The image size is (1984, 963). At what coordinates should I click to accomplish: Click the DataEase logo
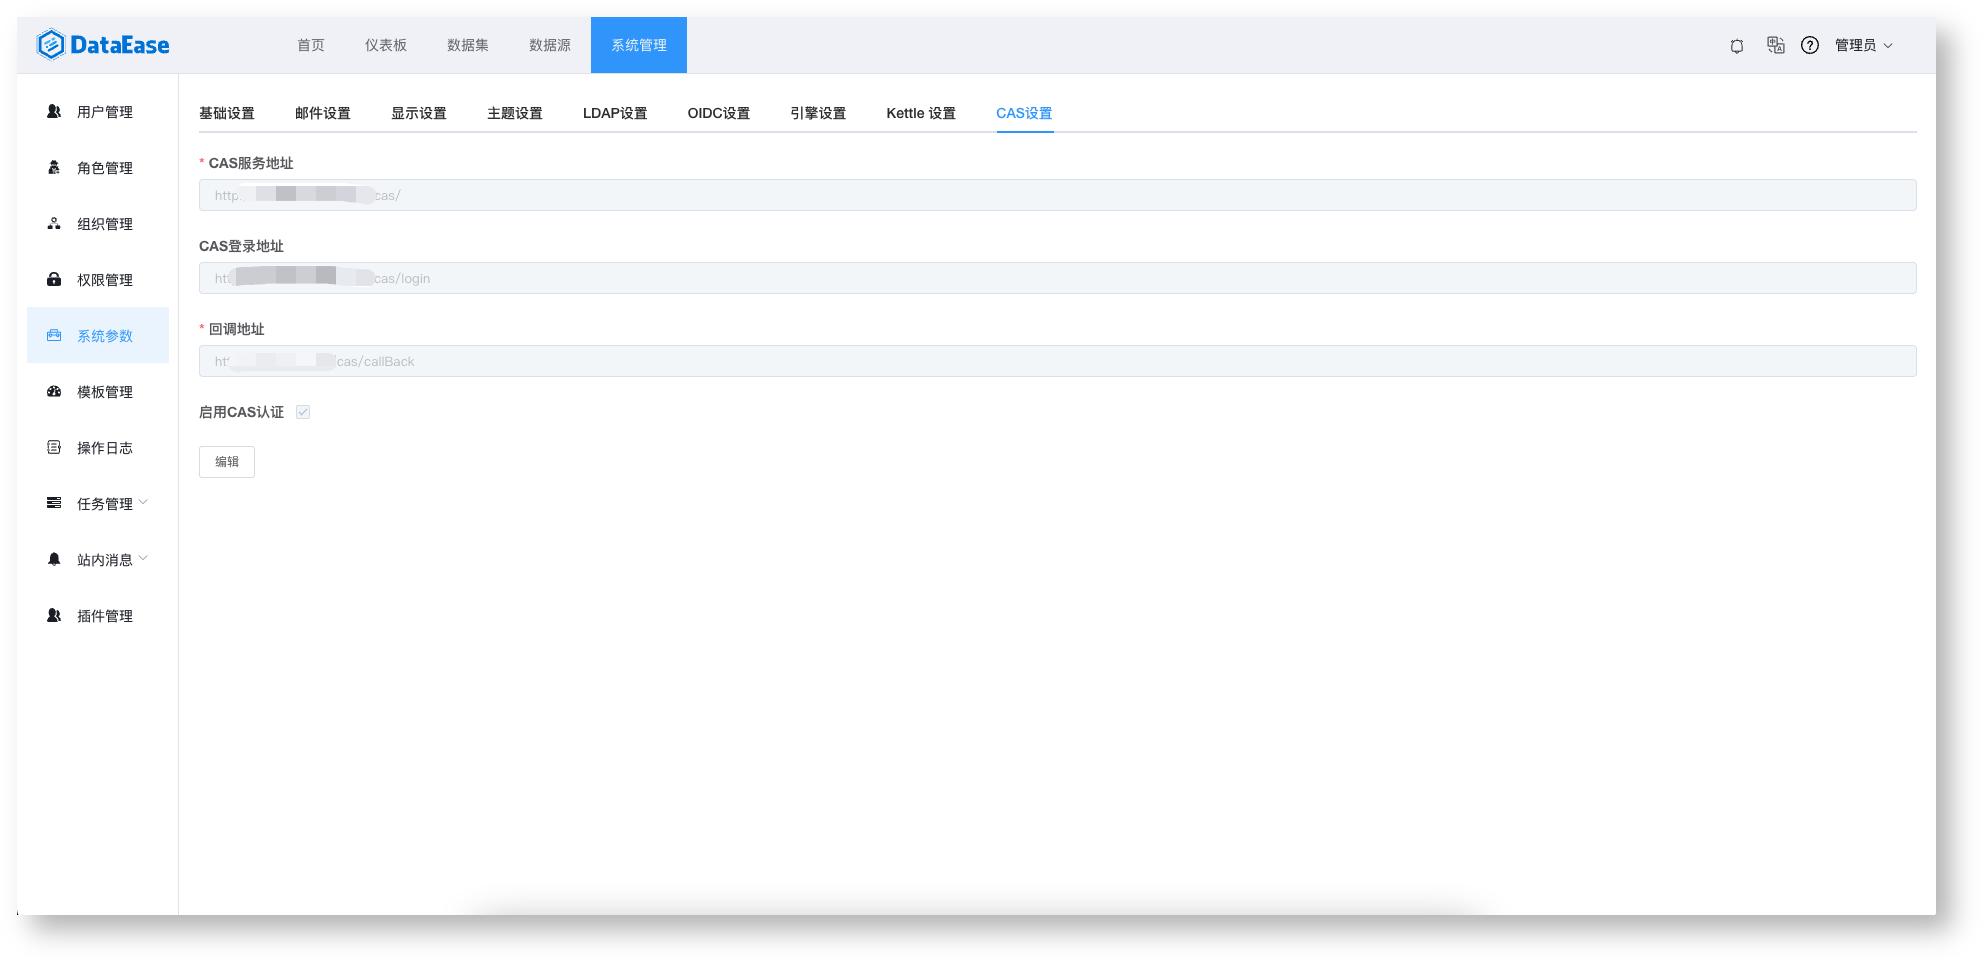(x=103, y=45)
